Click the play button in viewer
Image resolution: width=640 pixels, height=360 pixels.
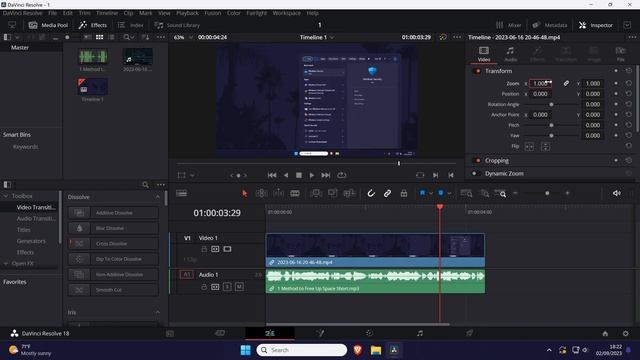[x=312, y=175]
